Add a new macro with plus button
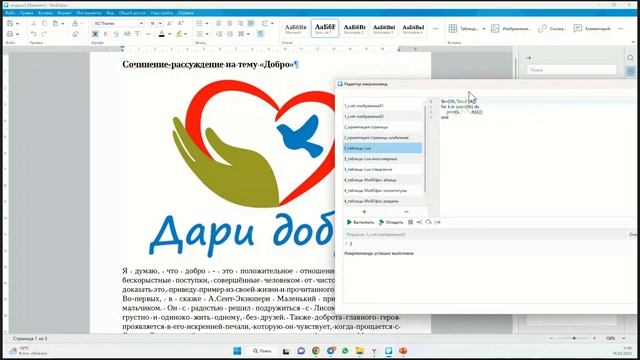Viewport: 640px width, 360px height. (x=364, y=212)
